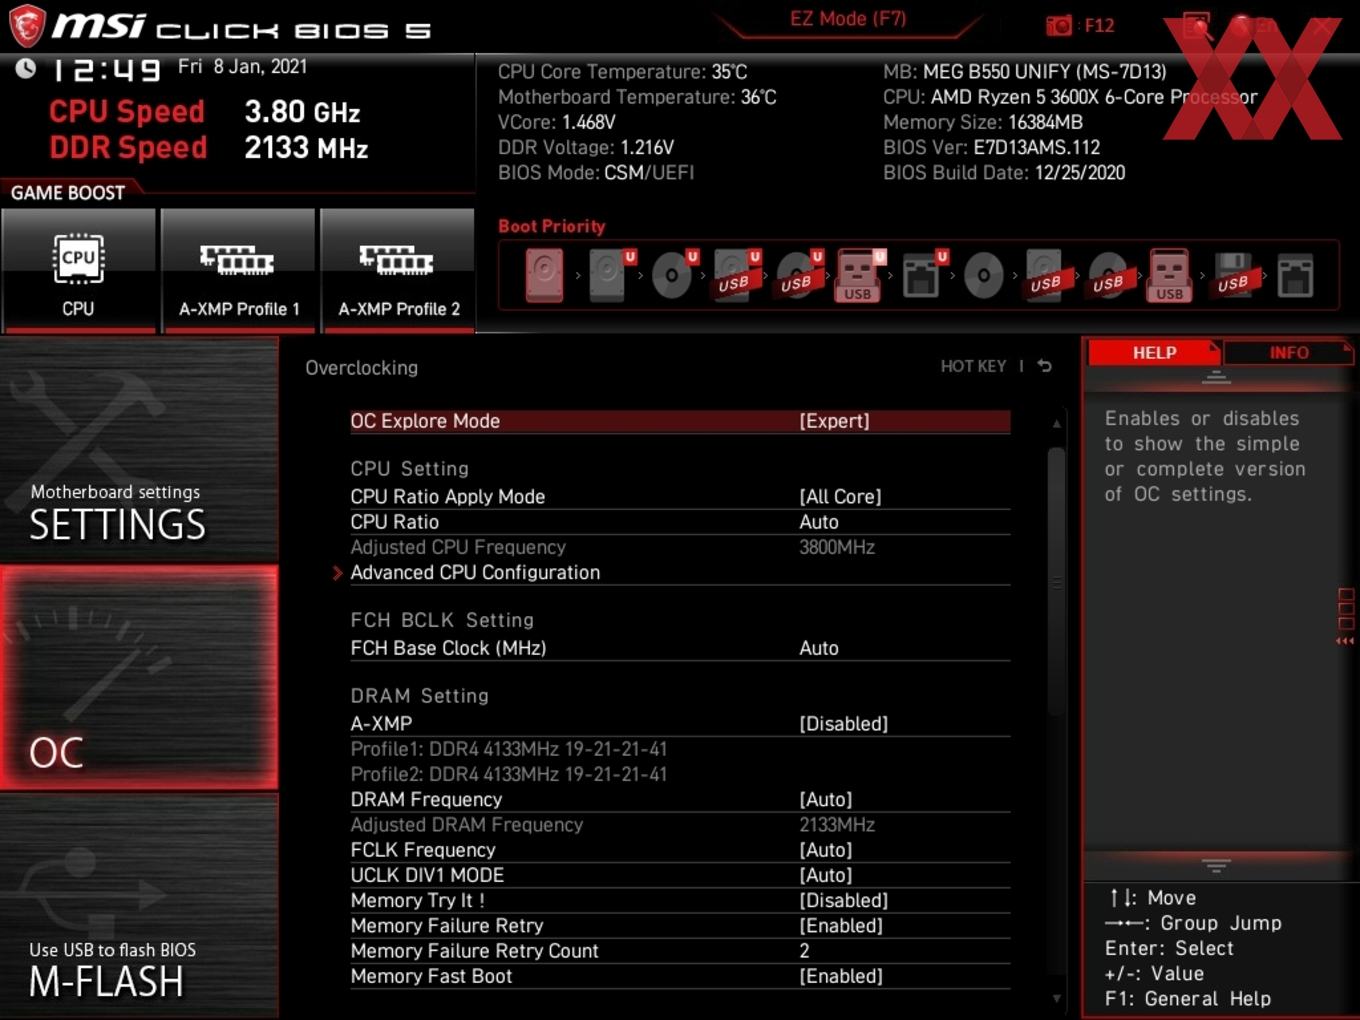Open the search magnifier icon in top bar
This screenshot has height=1020, width=1360.
[1197, 26]
